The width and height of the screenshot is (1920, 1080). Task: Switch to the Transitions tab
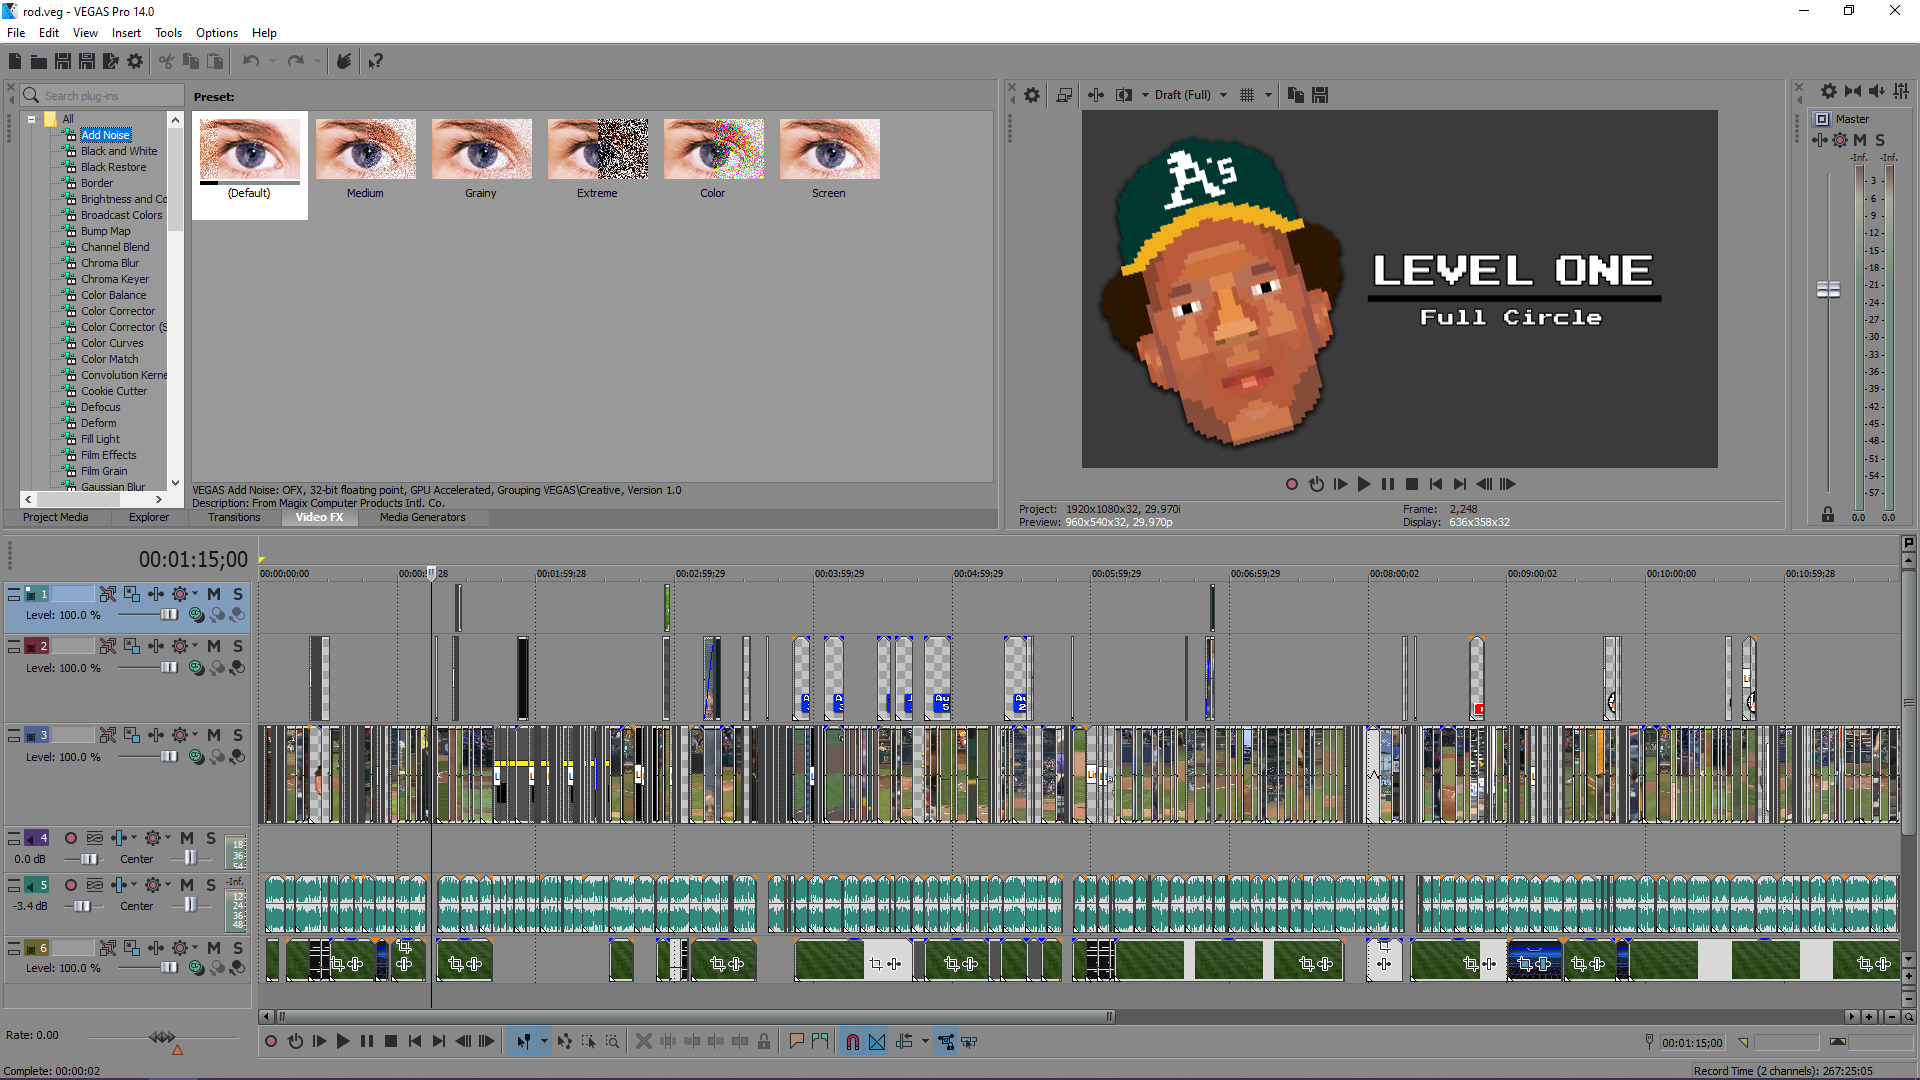[234, 517]
